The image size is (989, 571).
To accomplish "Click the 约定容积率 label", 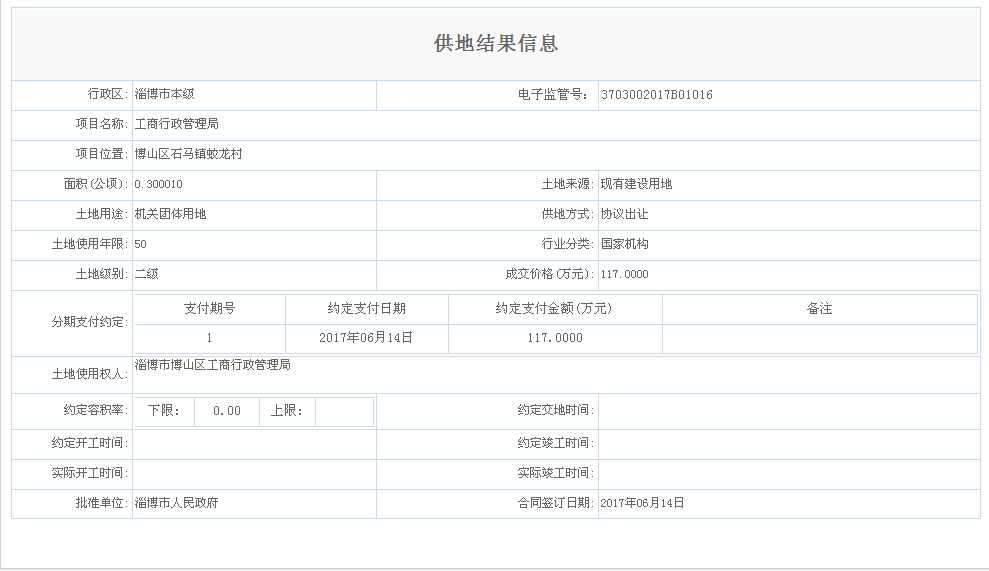I will [96, 410].
